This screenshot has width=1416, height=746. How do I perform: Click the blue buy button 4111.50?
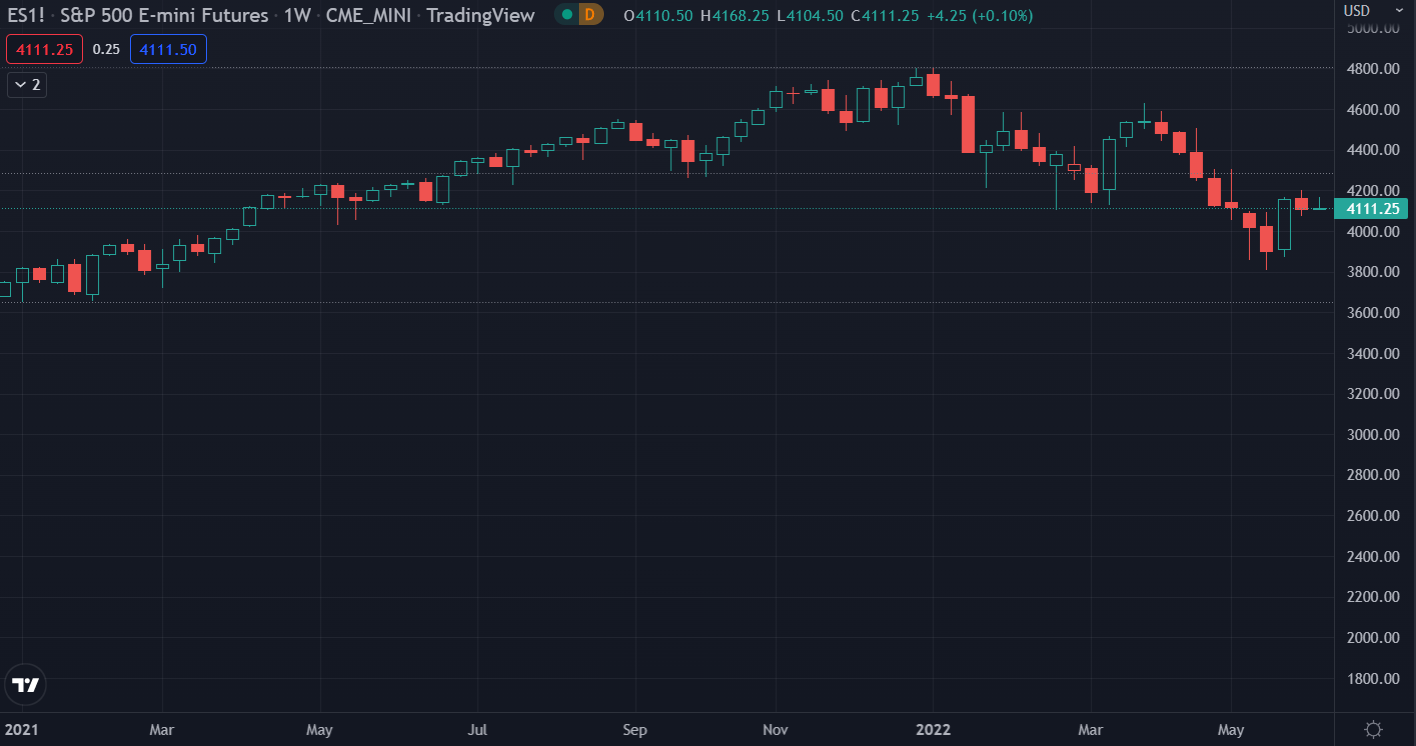pyautogui.click(x=168, y=49)
